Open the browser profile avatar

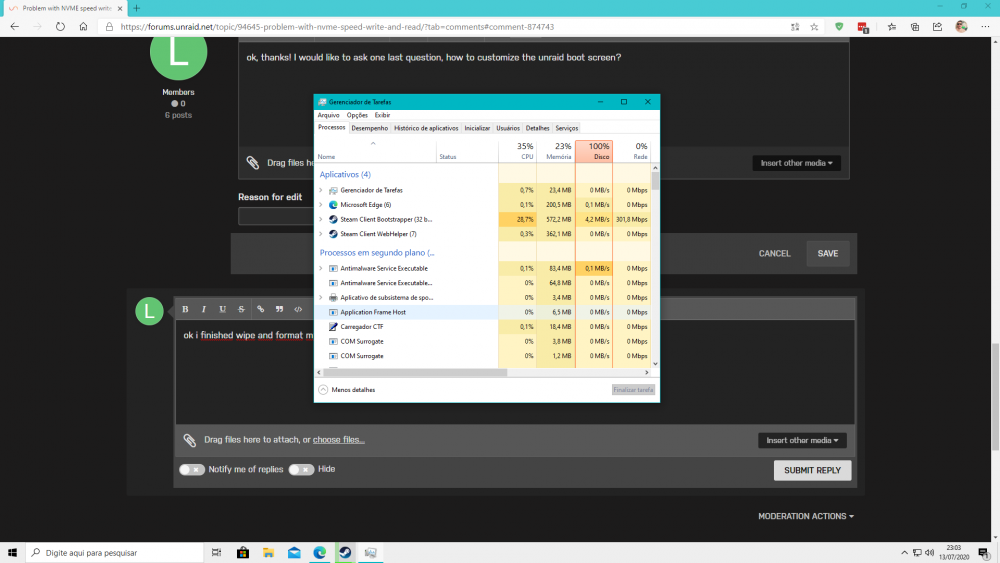click(x=961, y=27)
